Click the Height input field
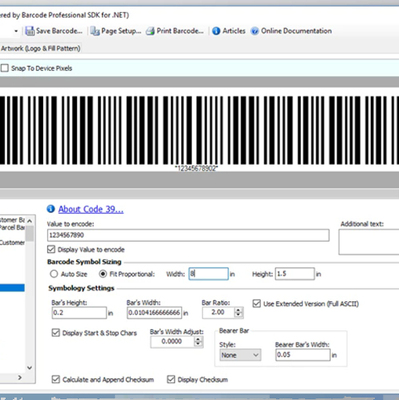The height and width of the screenshot is (400, 399). 295,274
